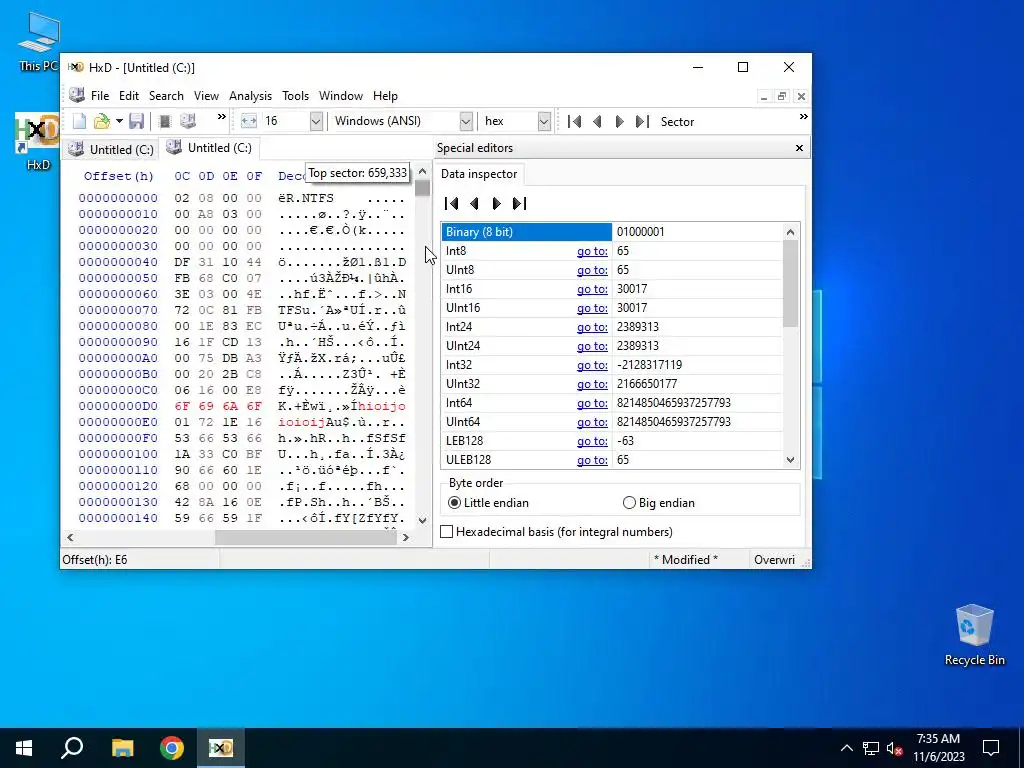The image size is (1024, 768).
Task: Click the Open disk toolbar icon
Action: [x=188, y=121]
